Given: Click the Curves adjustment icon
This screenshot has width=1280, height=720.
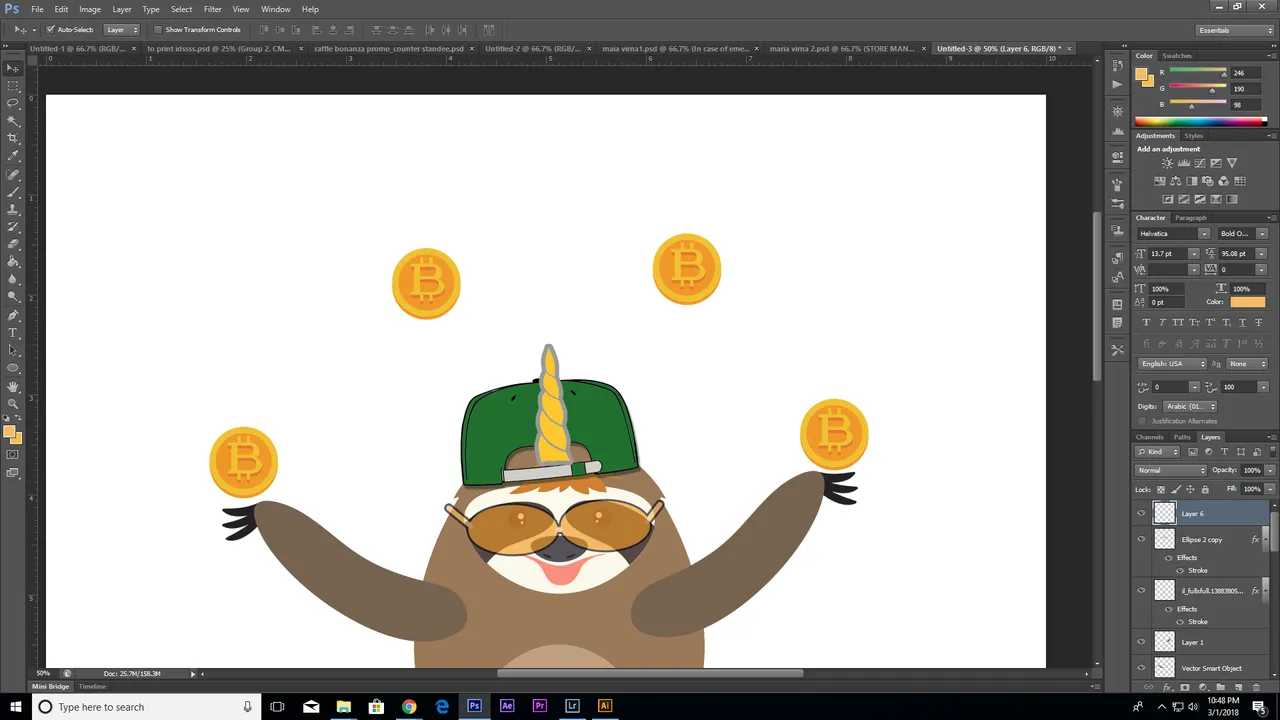Looking at the screenshot, I should click(x=1199, y=163).
